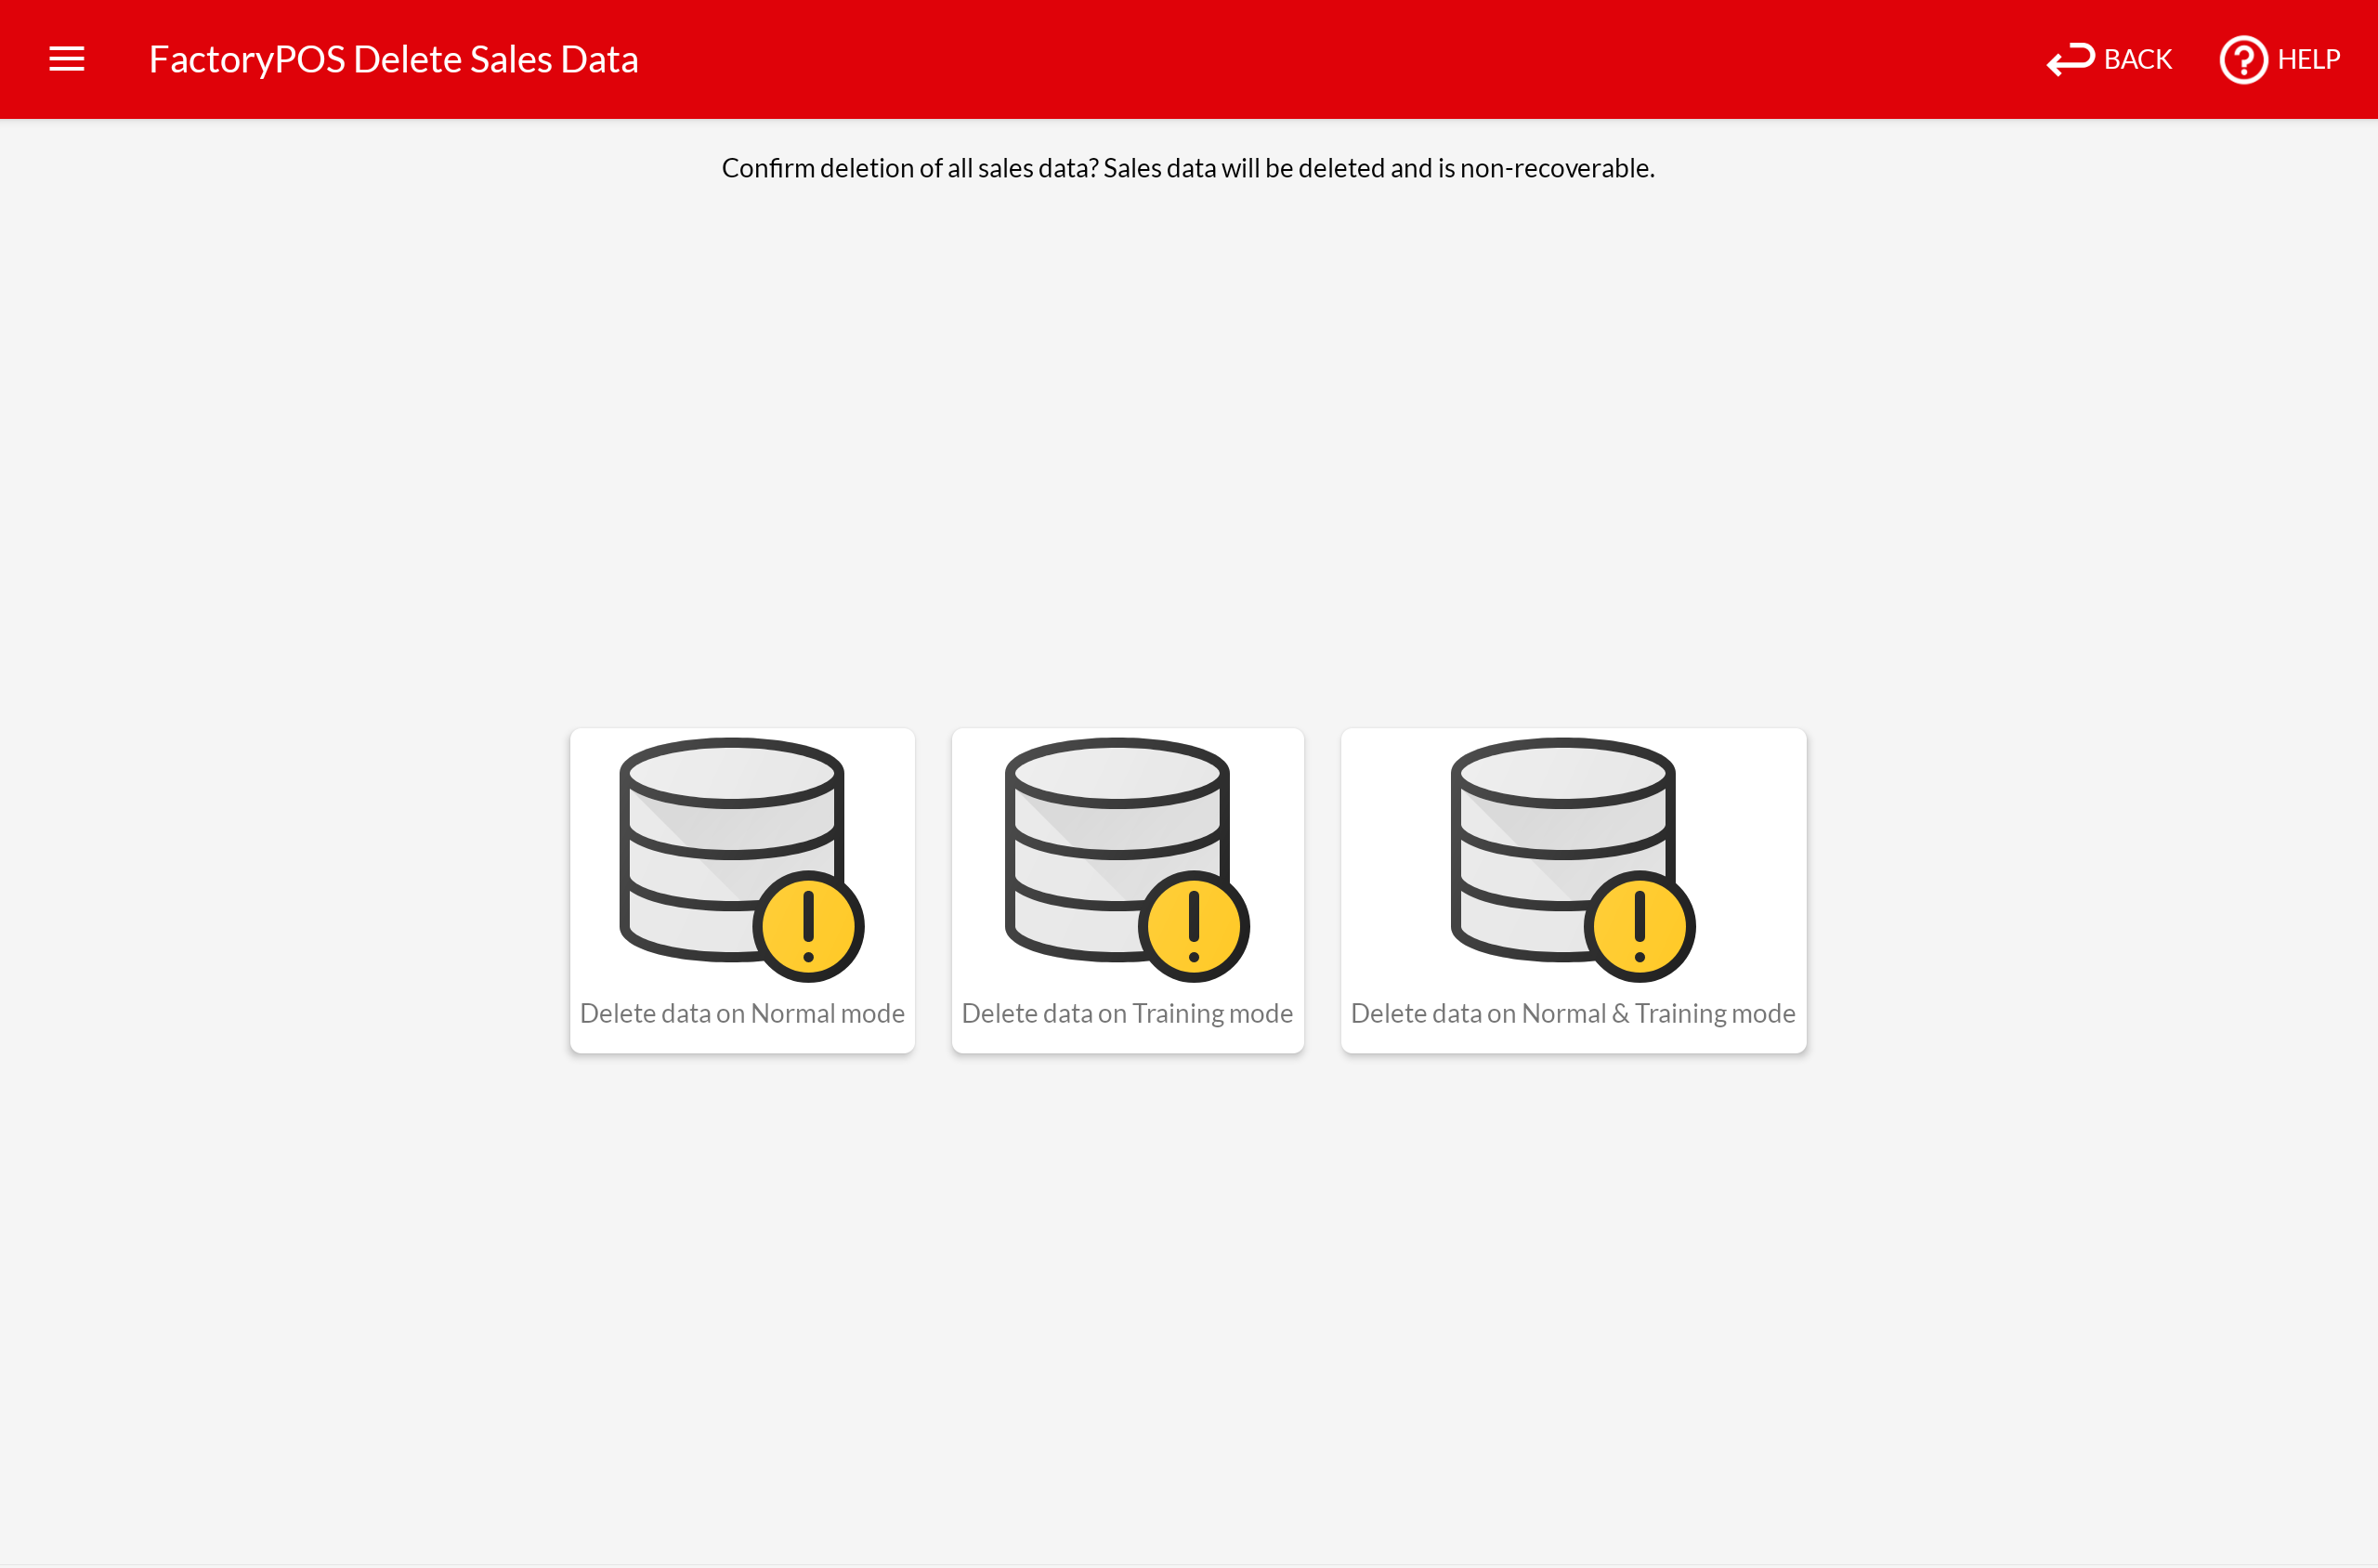Select 'Delete data on Training mode' label

[x=1127, y=1013]
